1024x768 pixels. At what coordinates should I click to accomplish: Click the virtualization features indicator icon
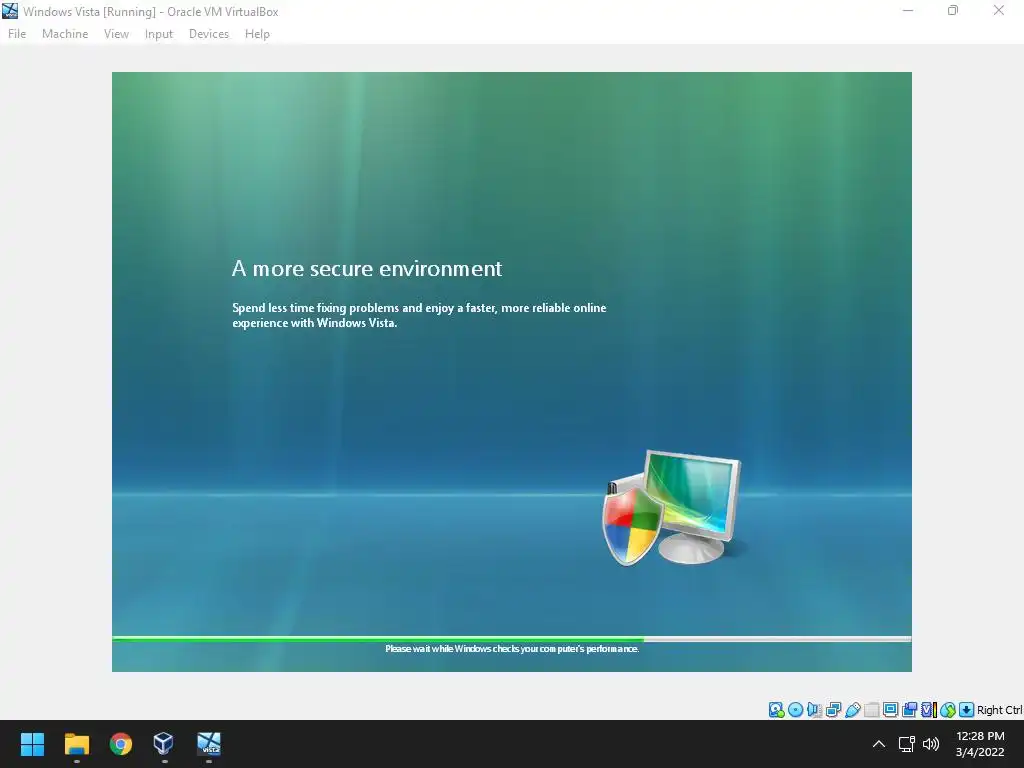[929, 710]
